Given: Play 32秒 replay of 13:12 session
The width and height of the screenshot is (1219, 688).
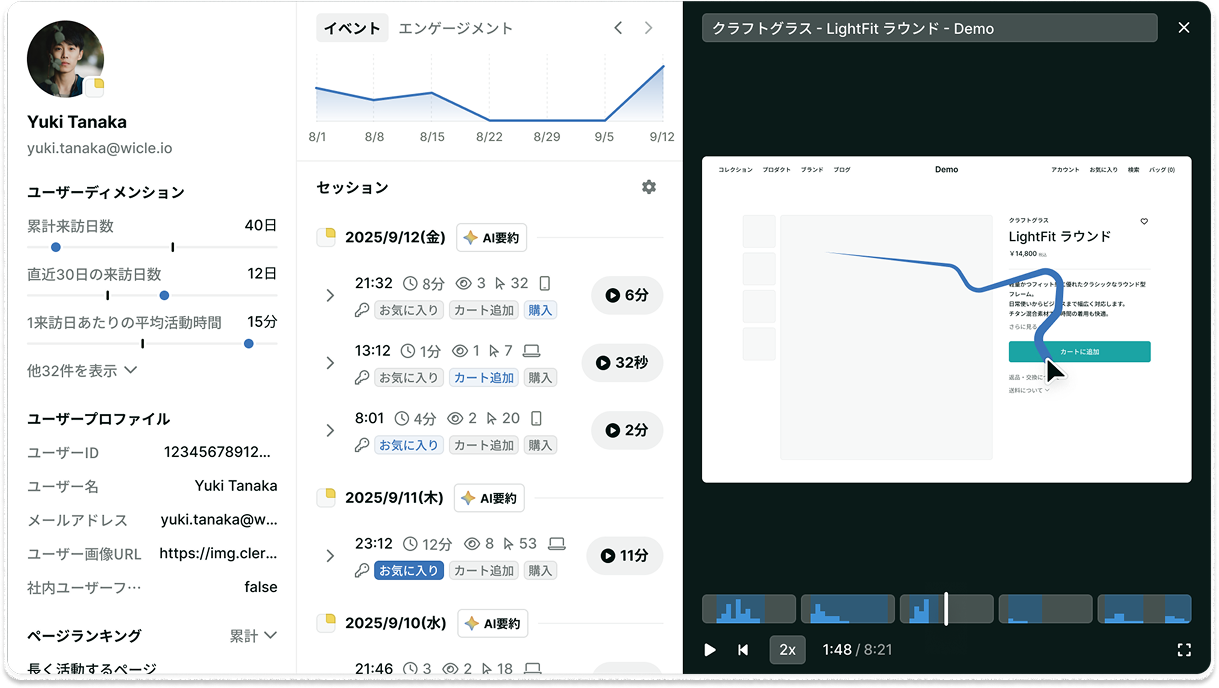Looking at the screenshot, I should coord(622,363).
